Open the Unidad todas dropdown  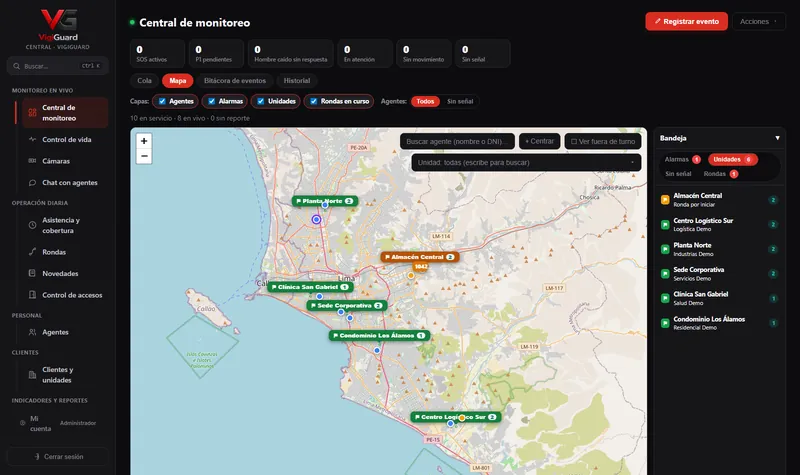coord(526,163)
